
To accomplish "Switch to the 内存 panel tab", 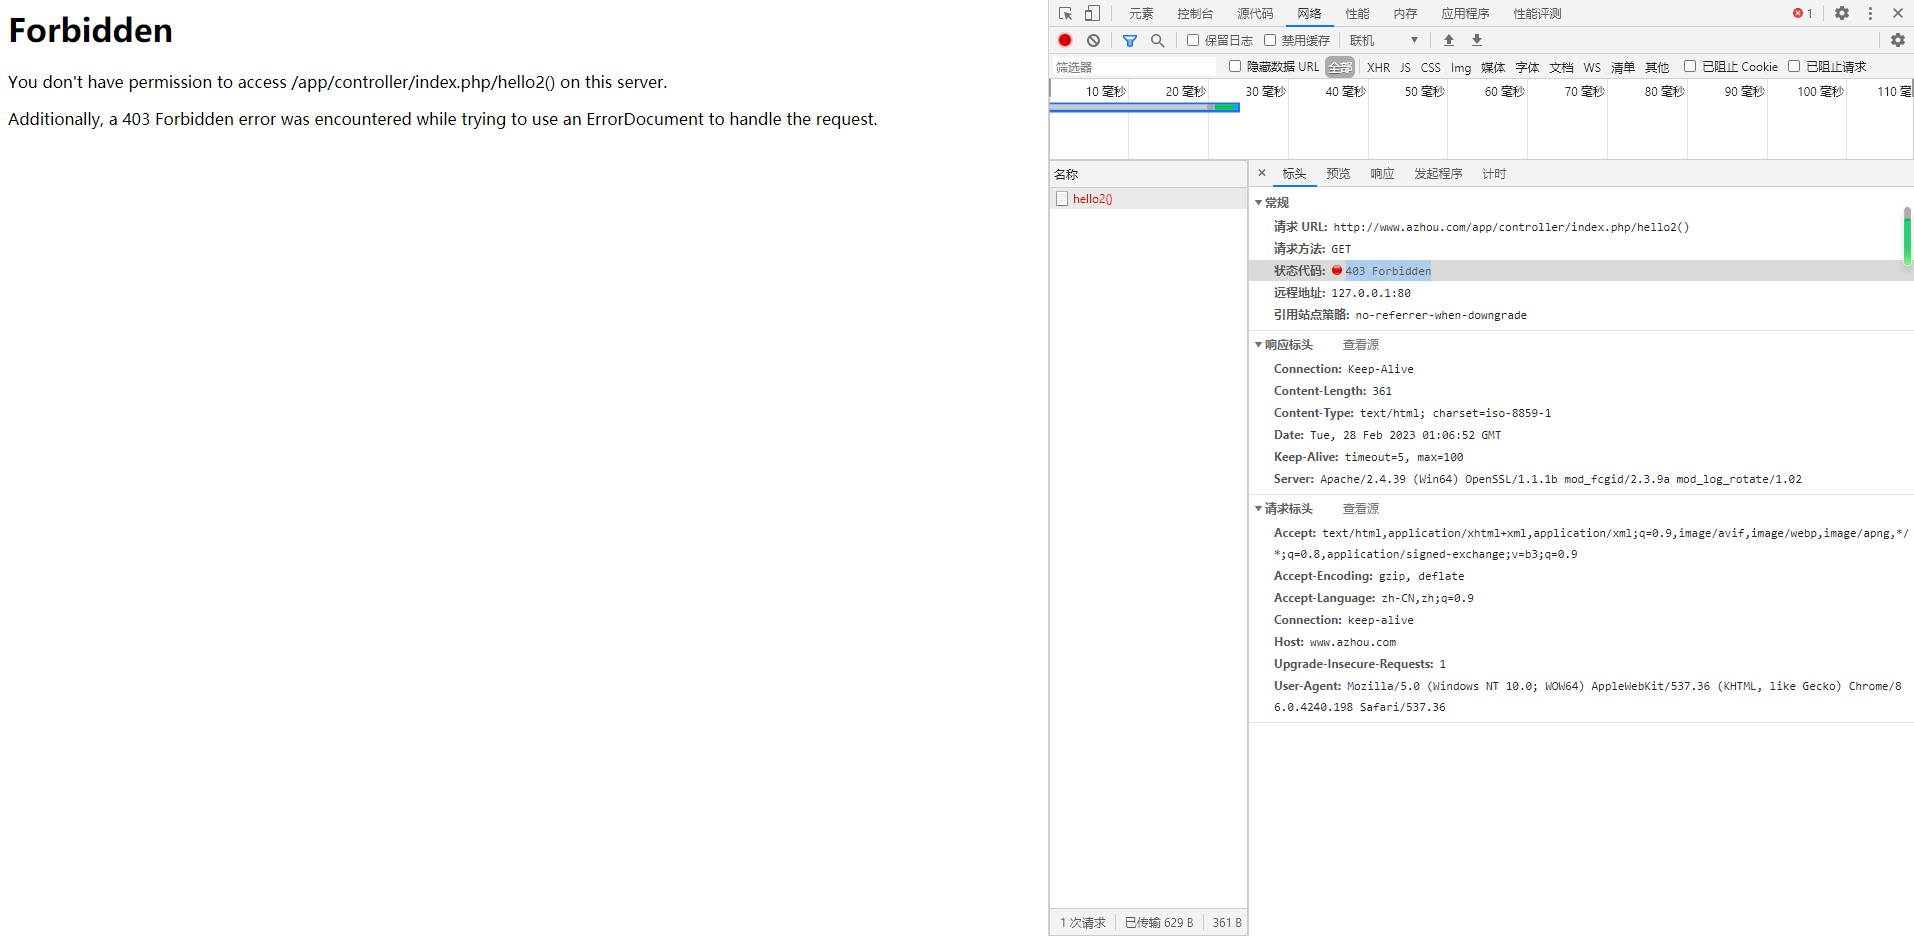I will tap(1405, 13).
